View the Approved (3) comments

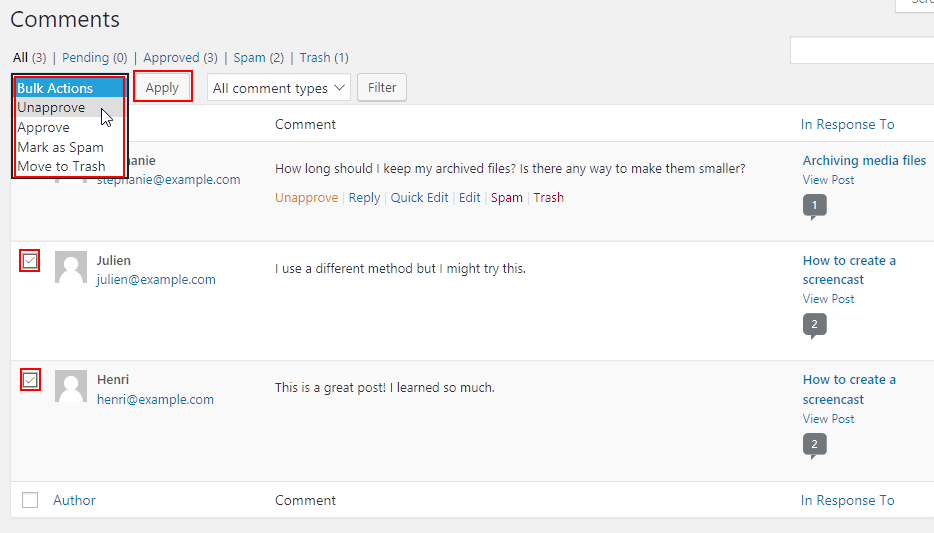click(180, 58)
